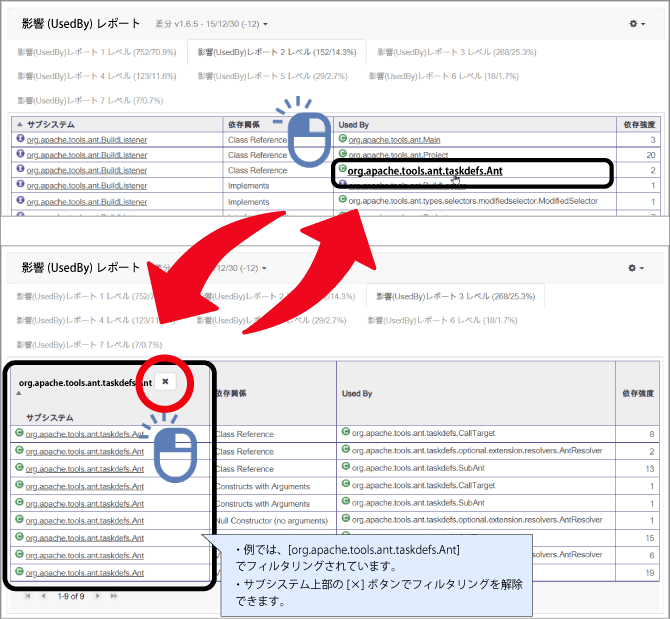The height and width of the screenshot is (619, 670).
Task: Go to first page pagination icon
Action: [28, 596]
